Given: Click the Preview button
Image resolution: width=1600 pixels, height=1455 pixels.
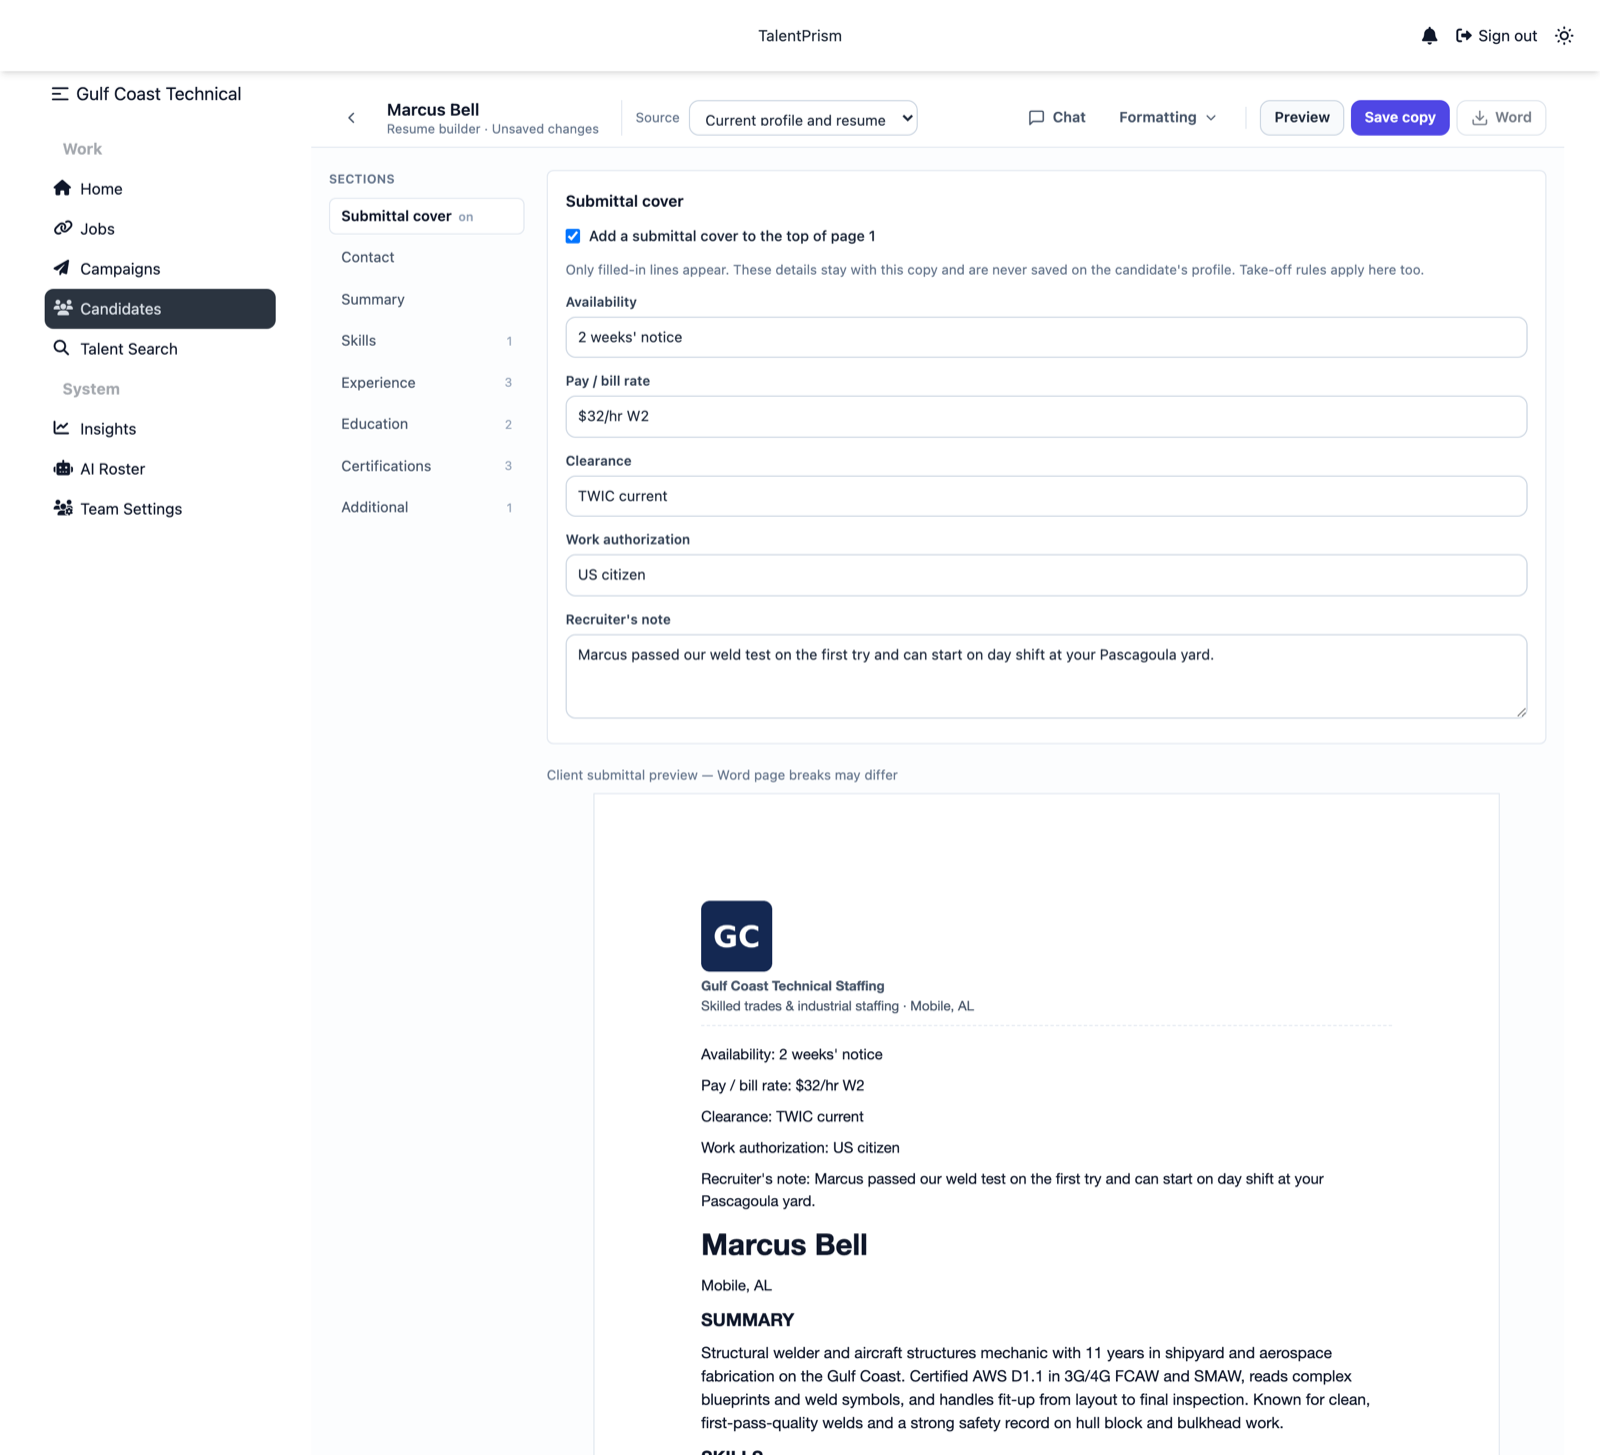Looking at the screenshot, I should pyautogui.click(x=1301, y=118).
